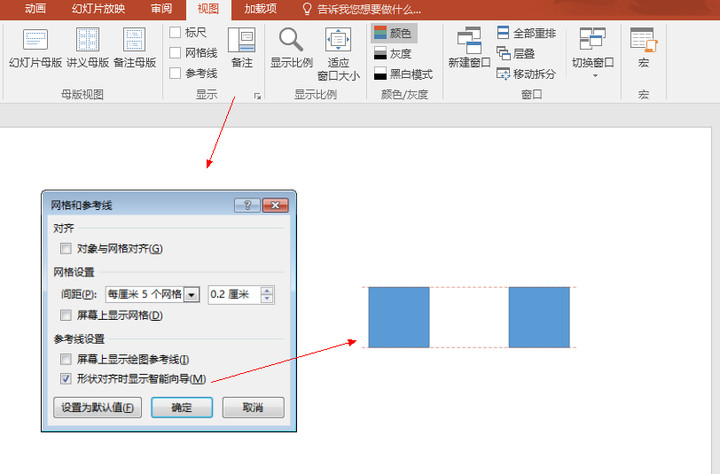Click the 0.2 厘米 spacing input field
Viewport: 720px width, 474px height.
click(234, 294)
